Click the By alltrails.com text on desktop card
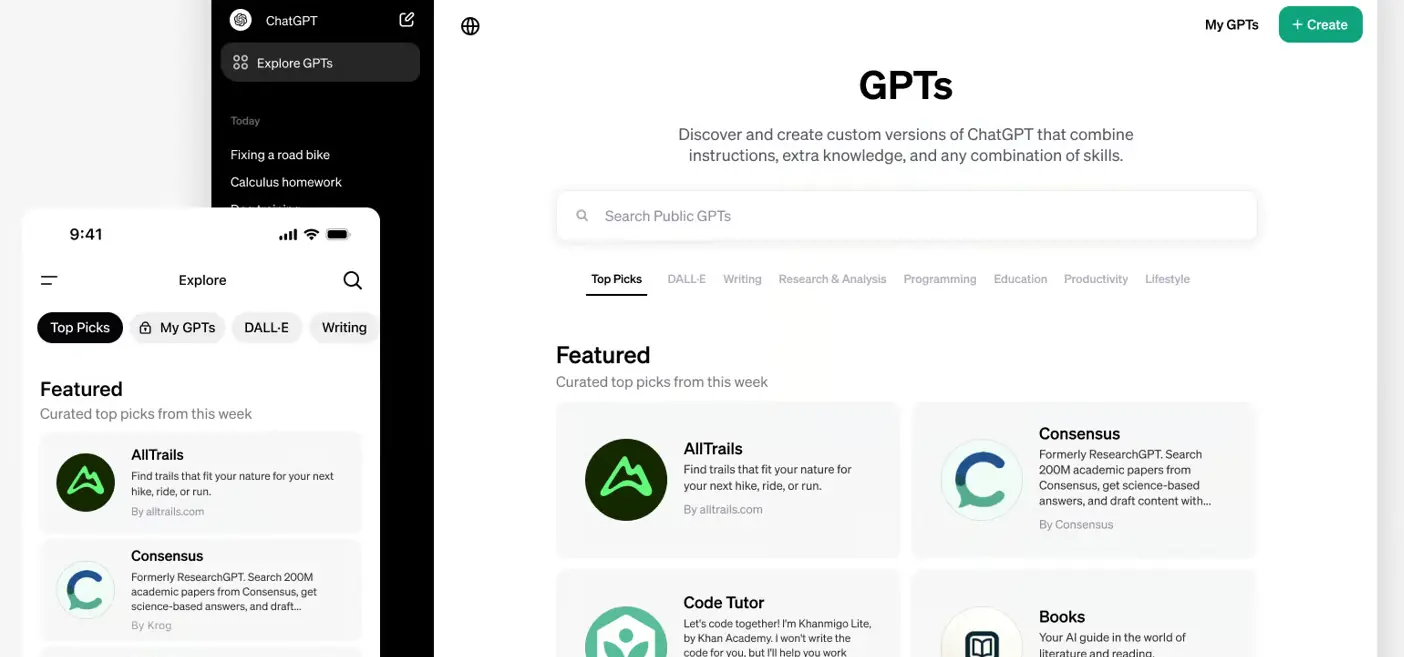Viewport: 1404px width, 657px height. 723,510
